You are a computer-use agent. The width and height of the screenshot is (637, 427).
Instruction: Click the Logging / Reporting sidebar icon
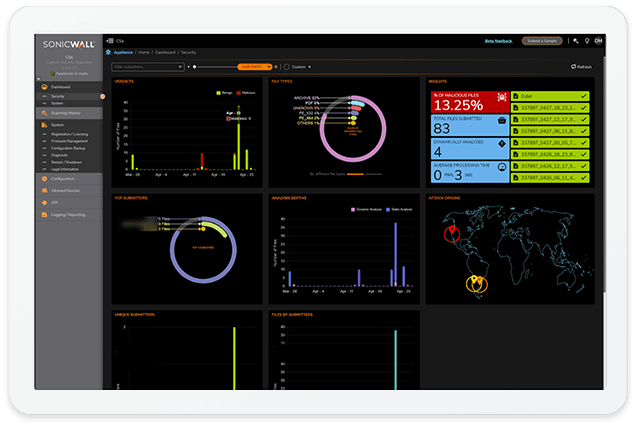(x=42, y=214)
